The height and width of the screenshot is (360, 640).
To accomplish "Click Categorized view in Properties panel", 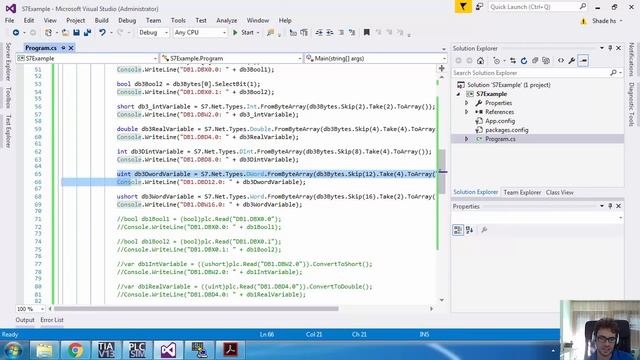I will pos(458,230).
